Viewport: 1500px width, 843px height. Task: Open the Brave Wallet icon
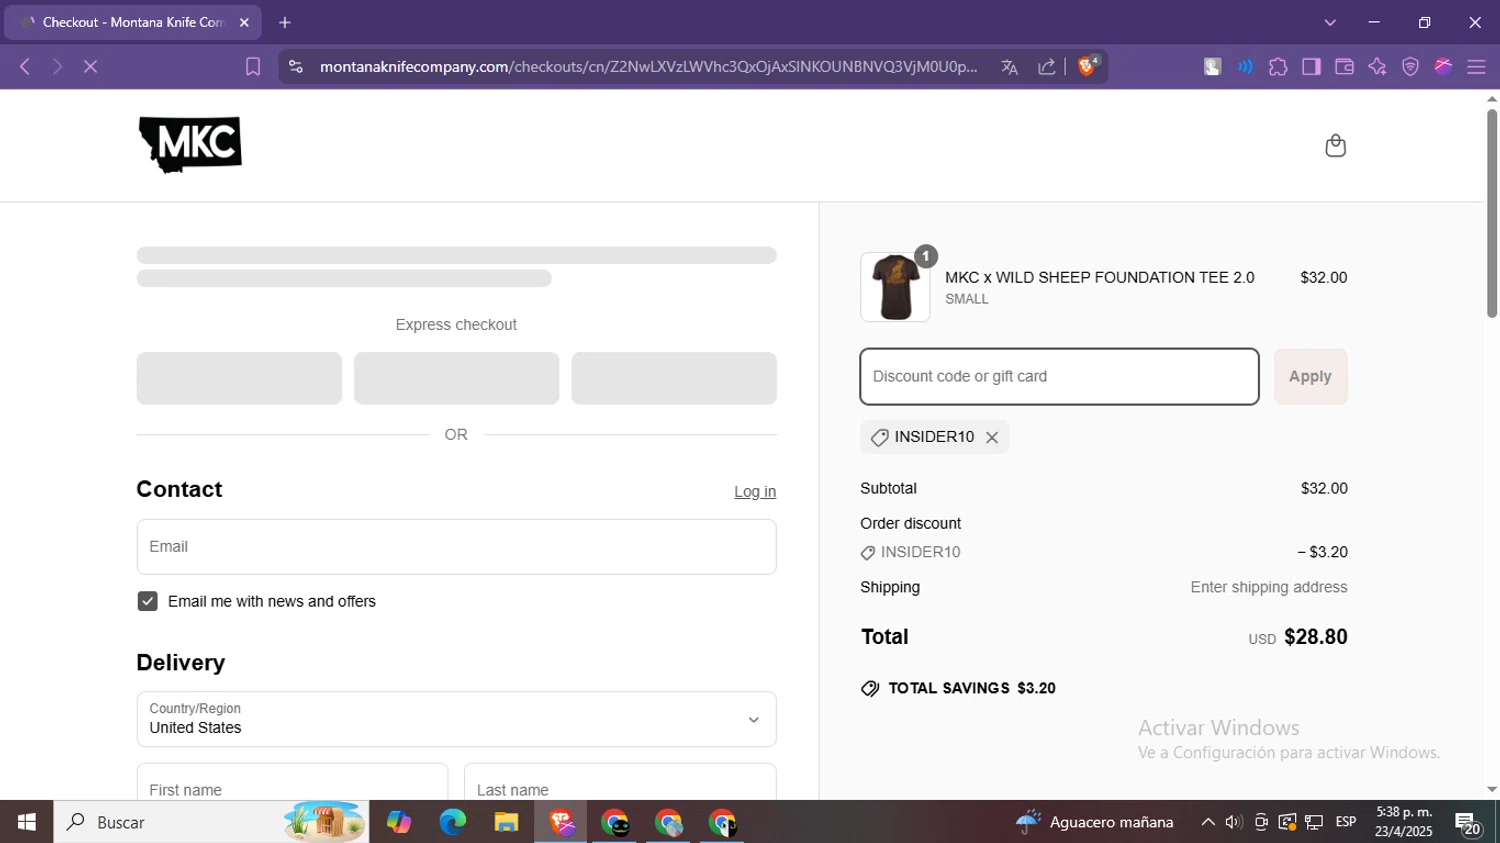coord(1344,67)
